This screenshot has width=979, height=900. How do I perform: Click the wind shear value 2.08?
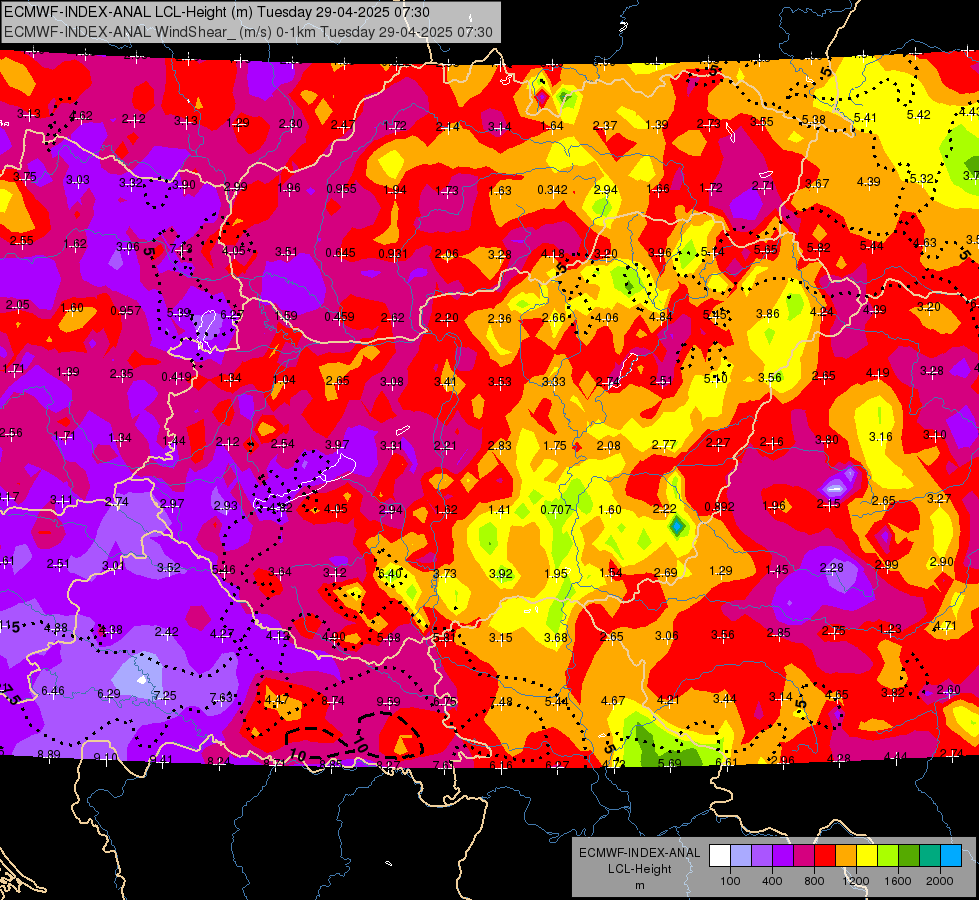coord(609,446)
